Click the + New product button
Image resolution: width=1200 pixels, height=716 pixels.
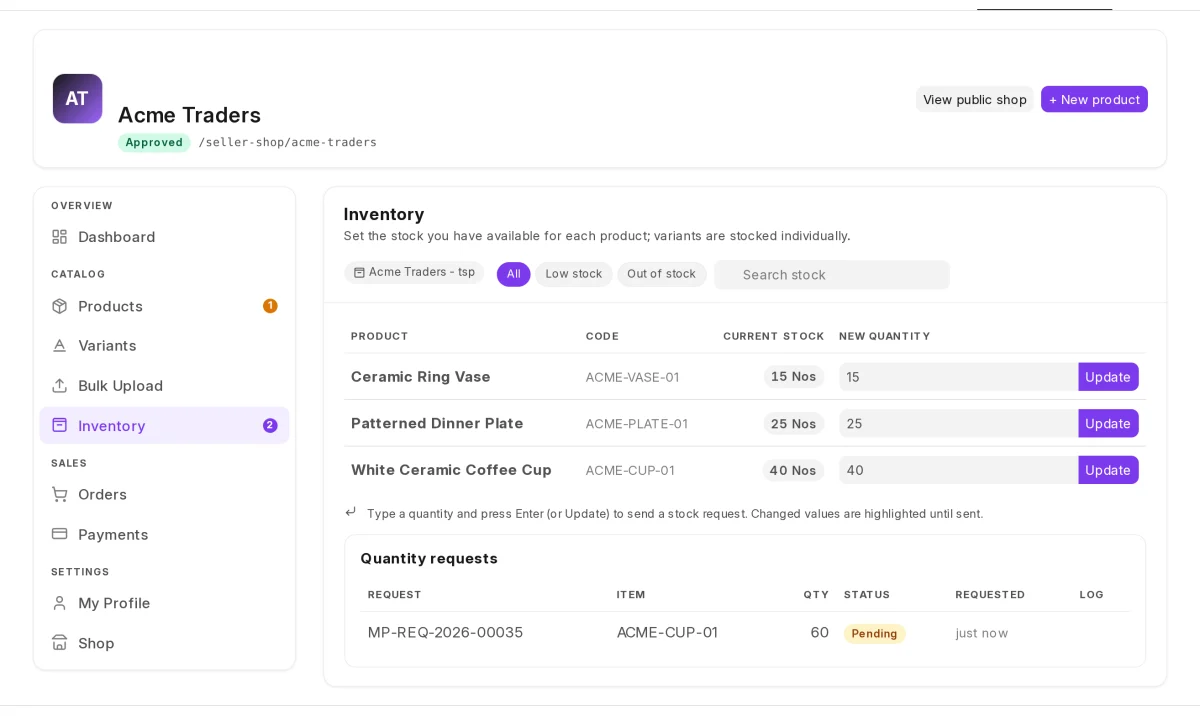[x=1094, y=99]
